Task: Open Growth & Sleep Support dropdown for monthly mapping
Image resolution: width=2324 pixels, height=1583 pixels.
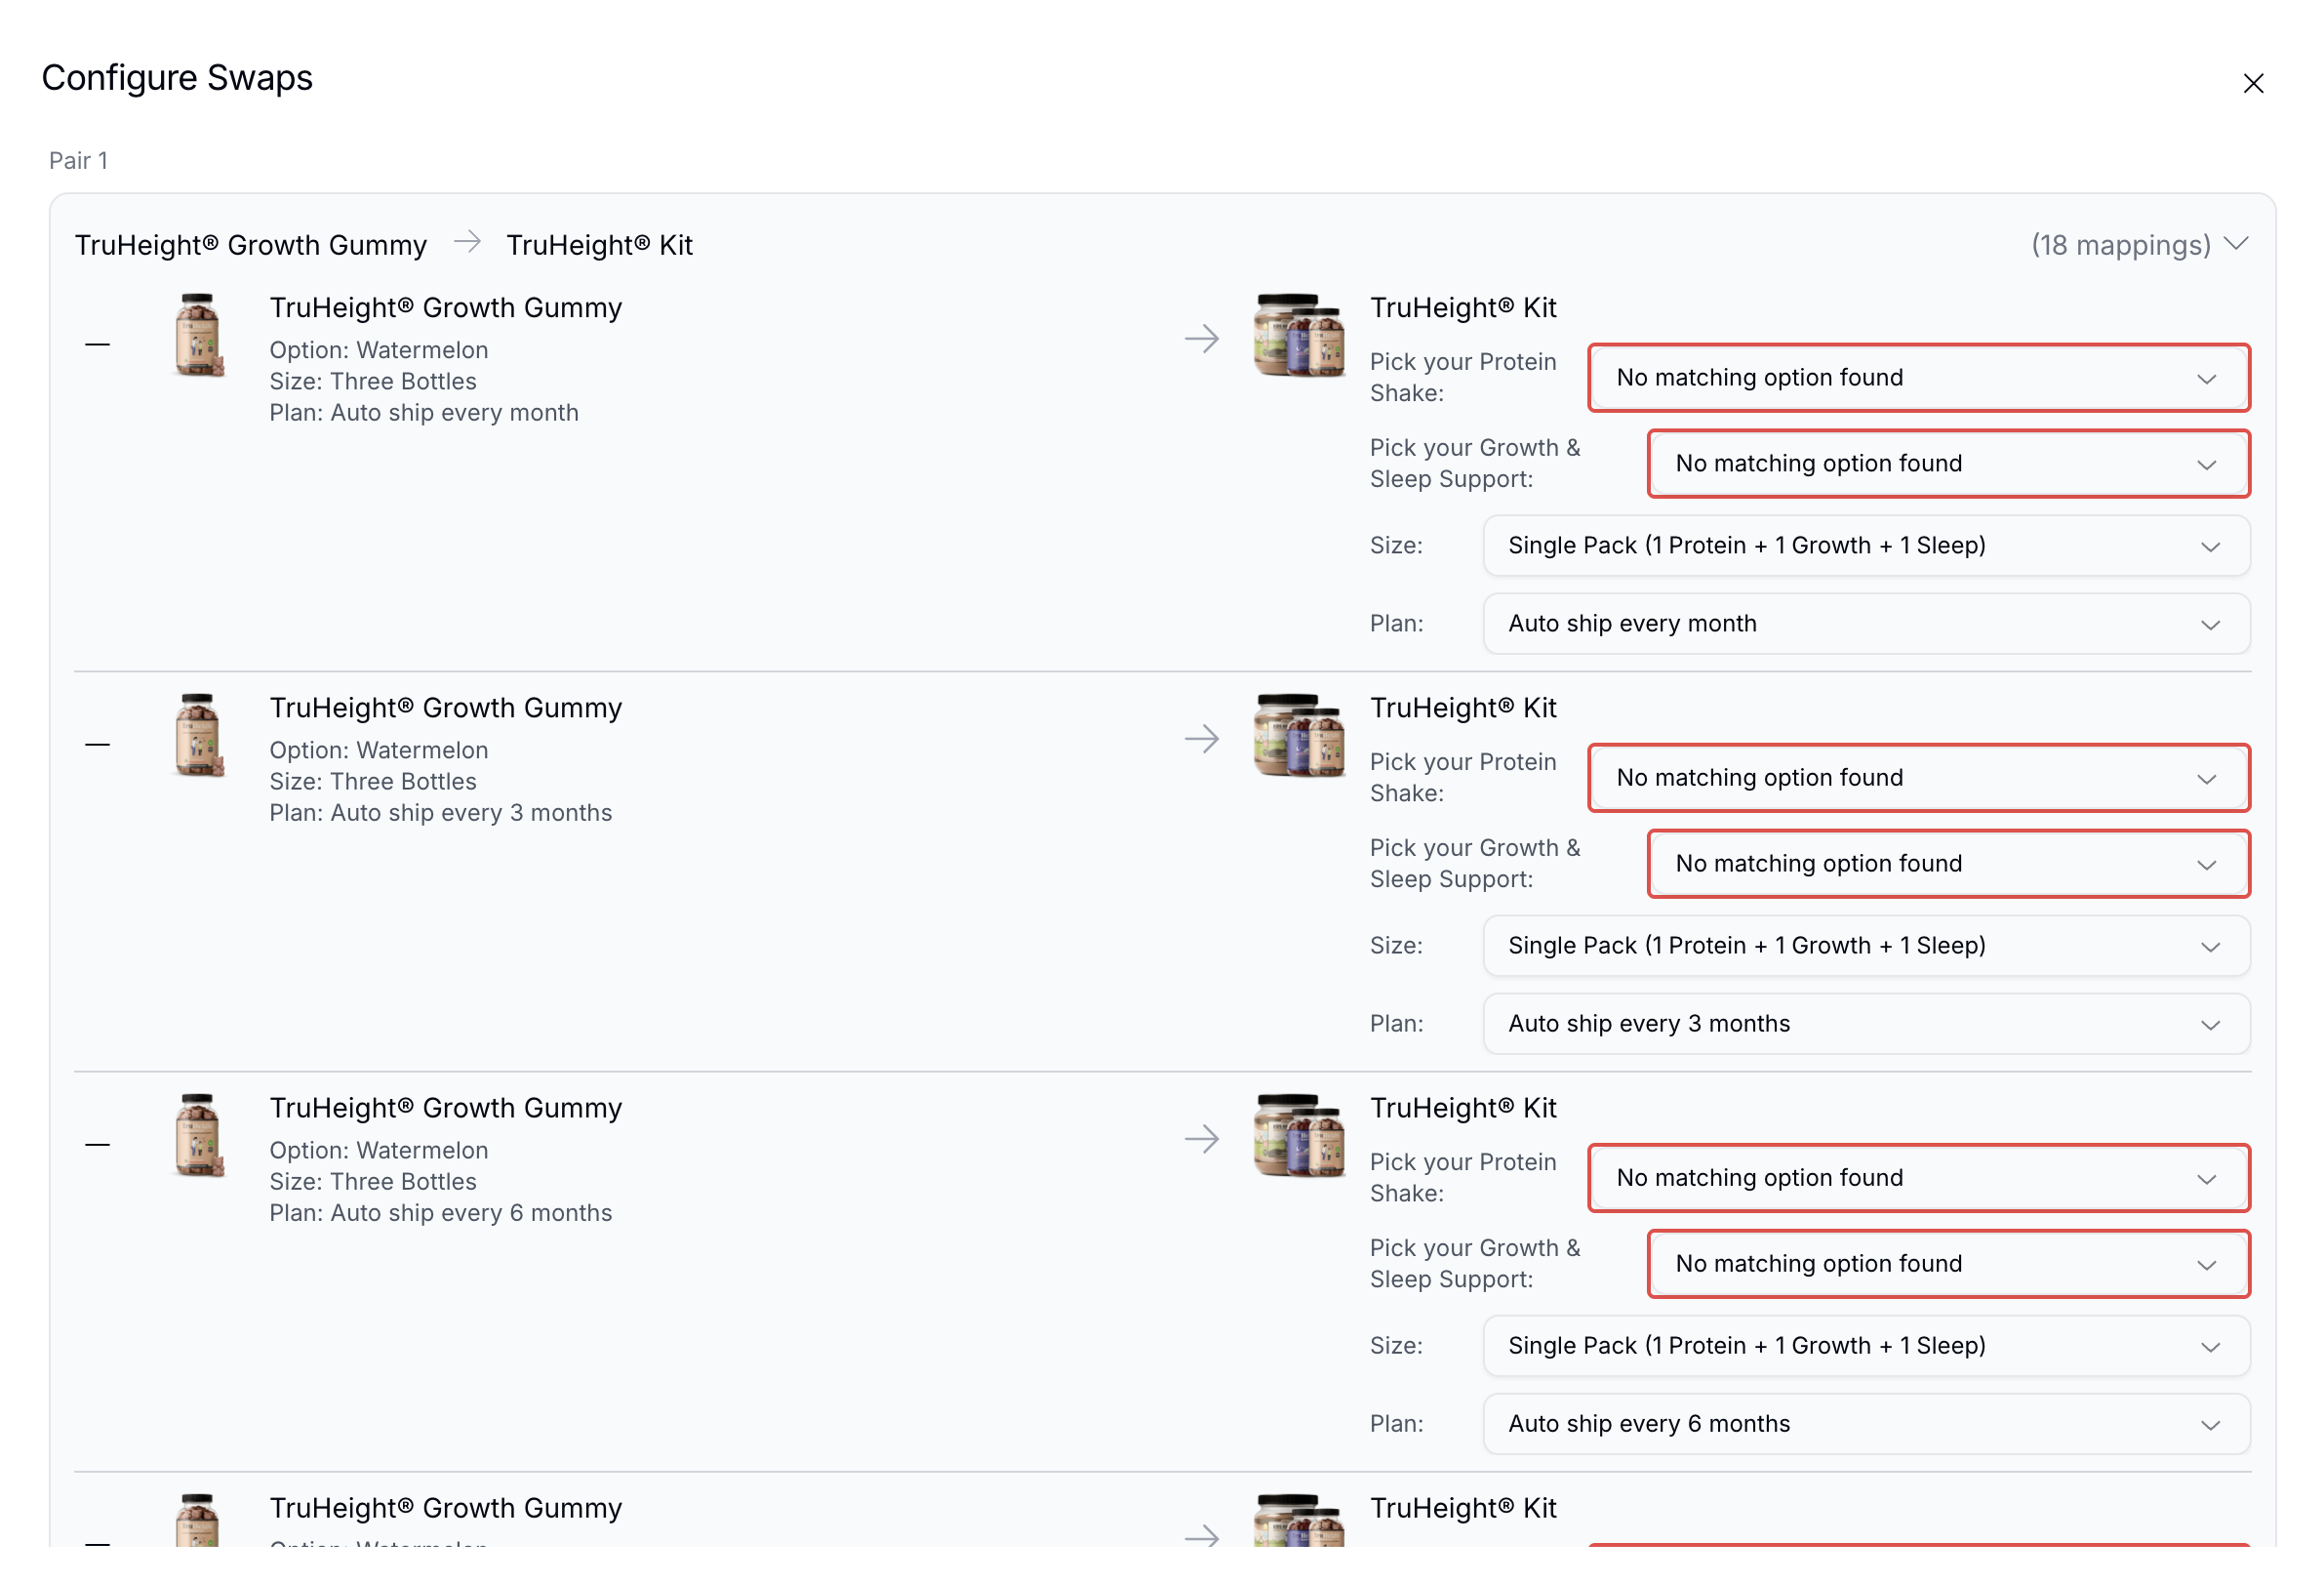Action: [1948, 463]
